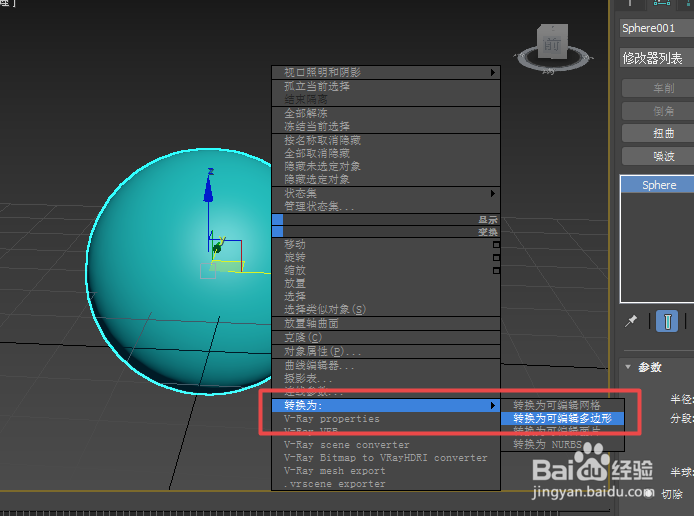Choose 放置轴曲面 entry
Viewport: 694px width, 516px height.
[386, 323]
